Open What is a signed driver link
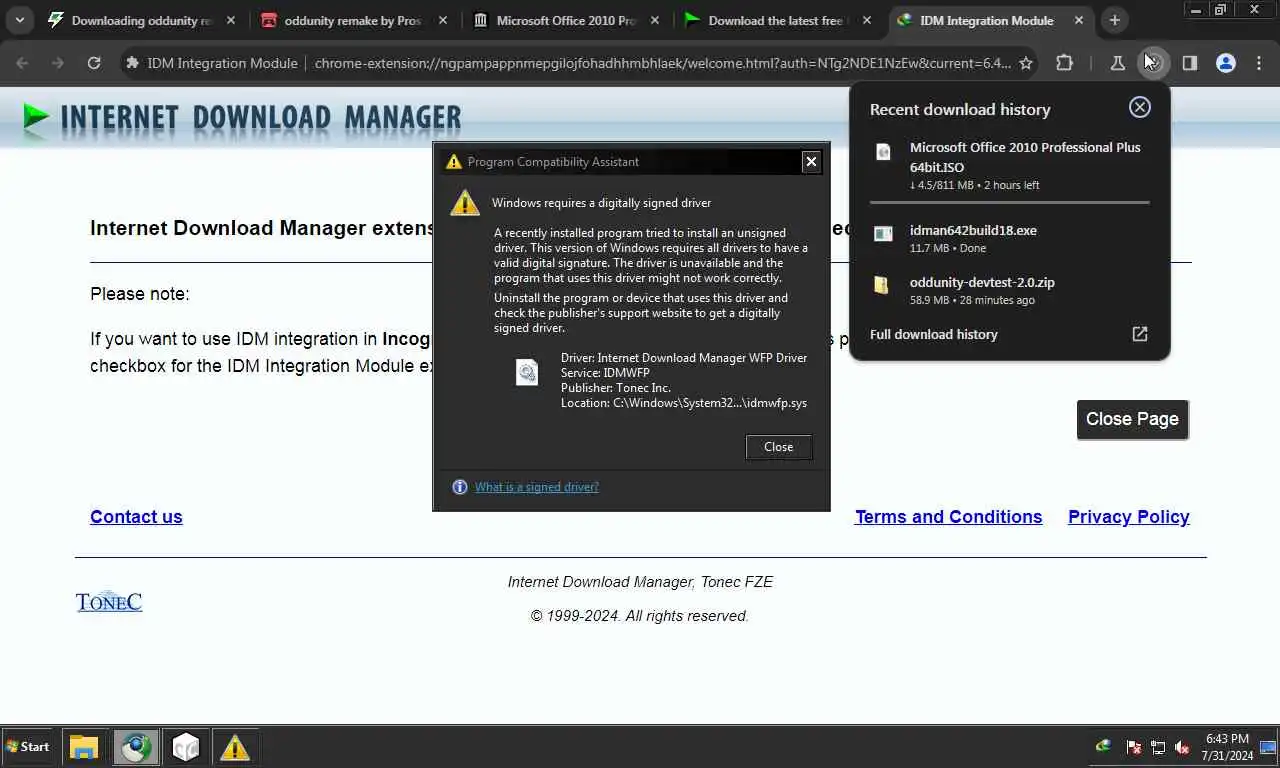The height and width of the screenshot is (768, 1280). (537, 487)
